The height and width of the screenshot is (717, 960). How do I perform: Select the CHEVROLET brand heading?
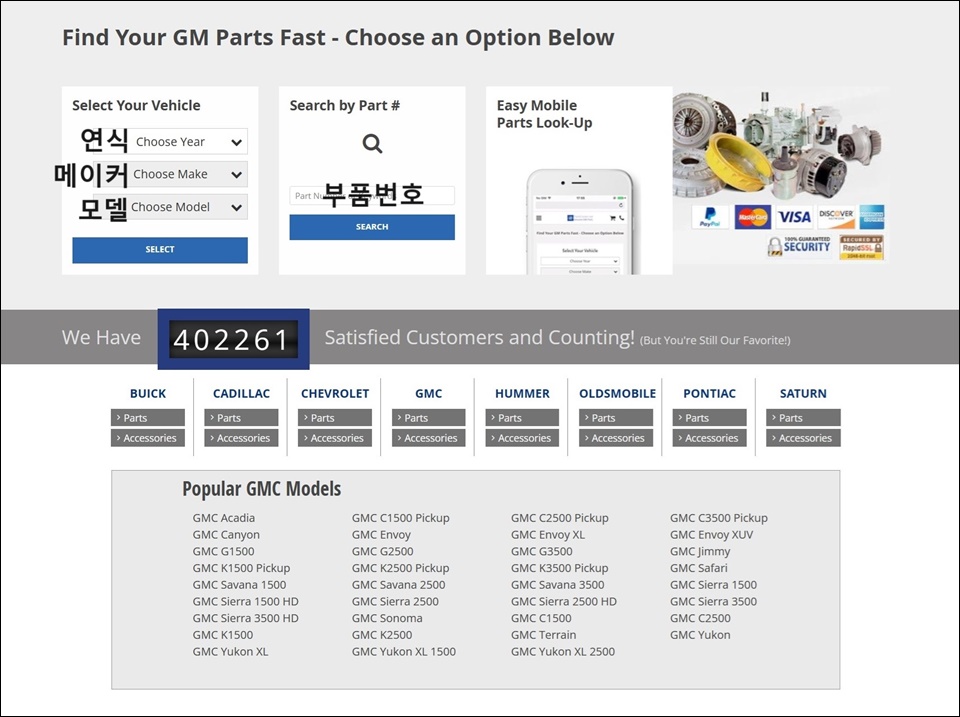click(x=335, y=394)
